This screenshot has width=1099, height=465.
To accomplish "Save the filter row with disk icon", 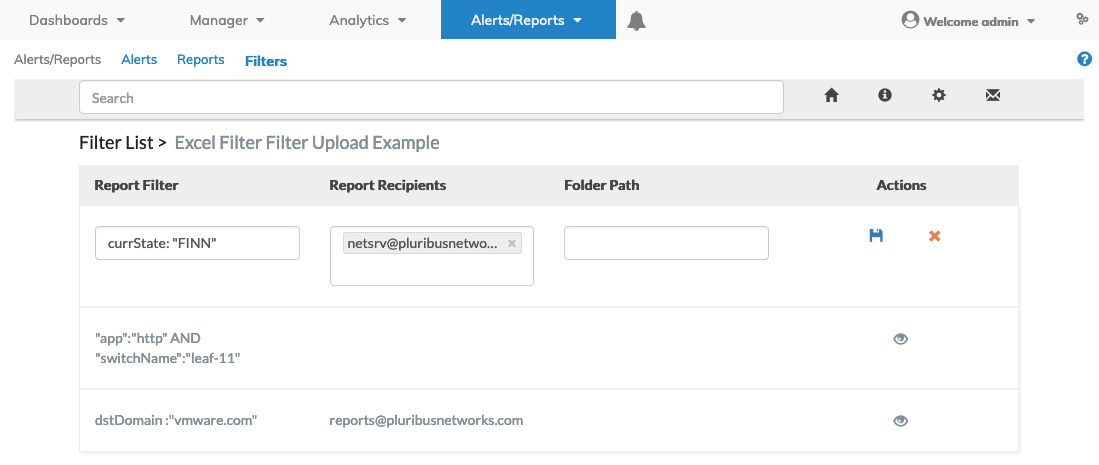I will [x=876, y=236].
